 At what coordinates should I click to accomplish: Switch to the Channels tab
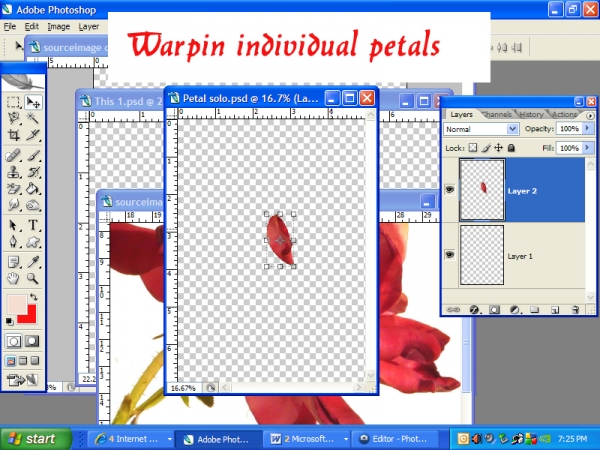(497, 114)
